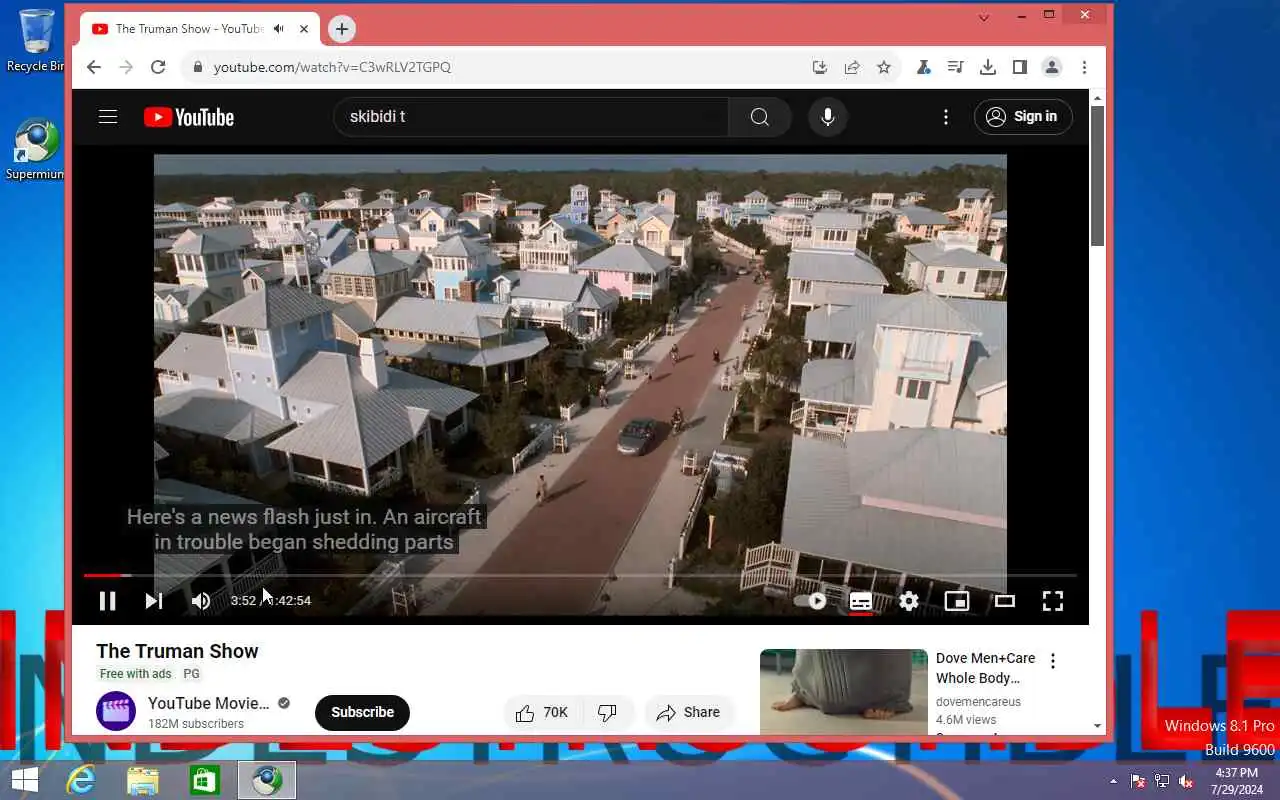The width and height of the screenshot is (1280, 800).
Task: Toggle subtitles closed captions
Action: click(861, 601)
